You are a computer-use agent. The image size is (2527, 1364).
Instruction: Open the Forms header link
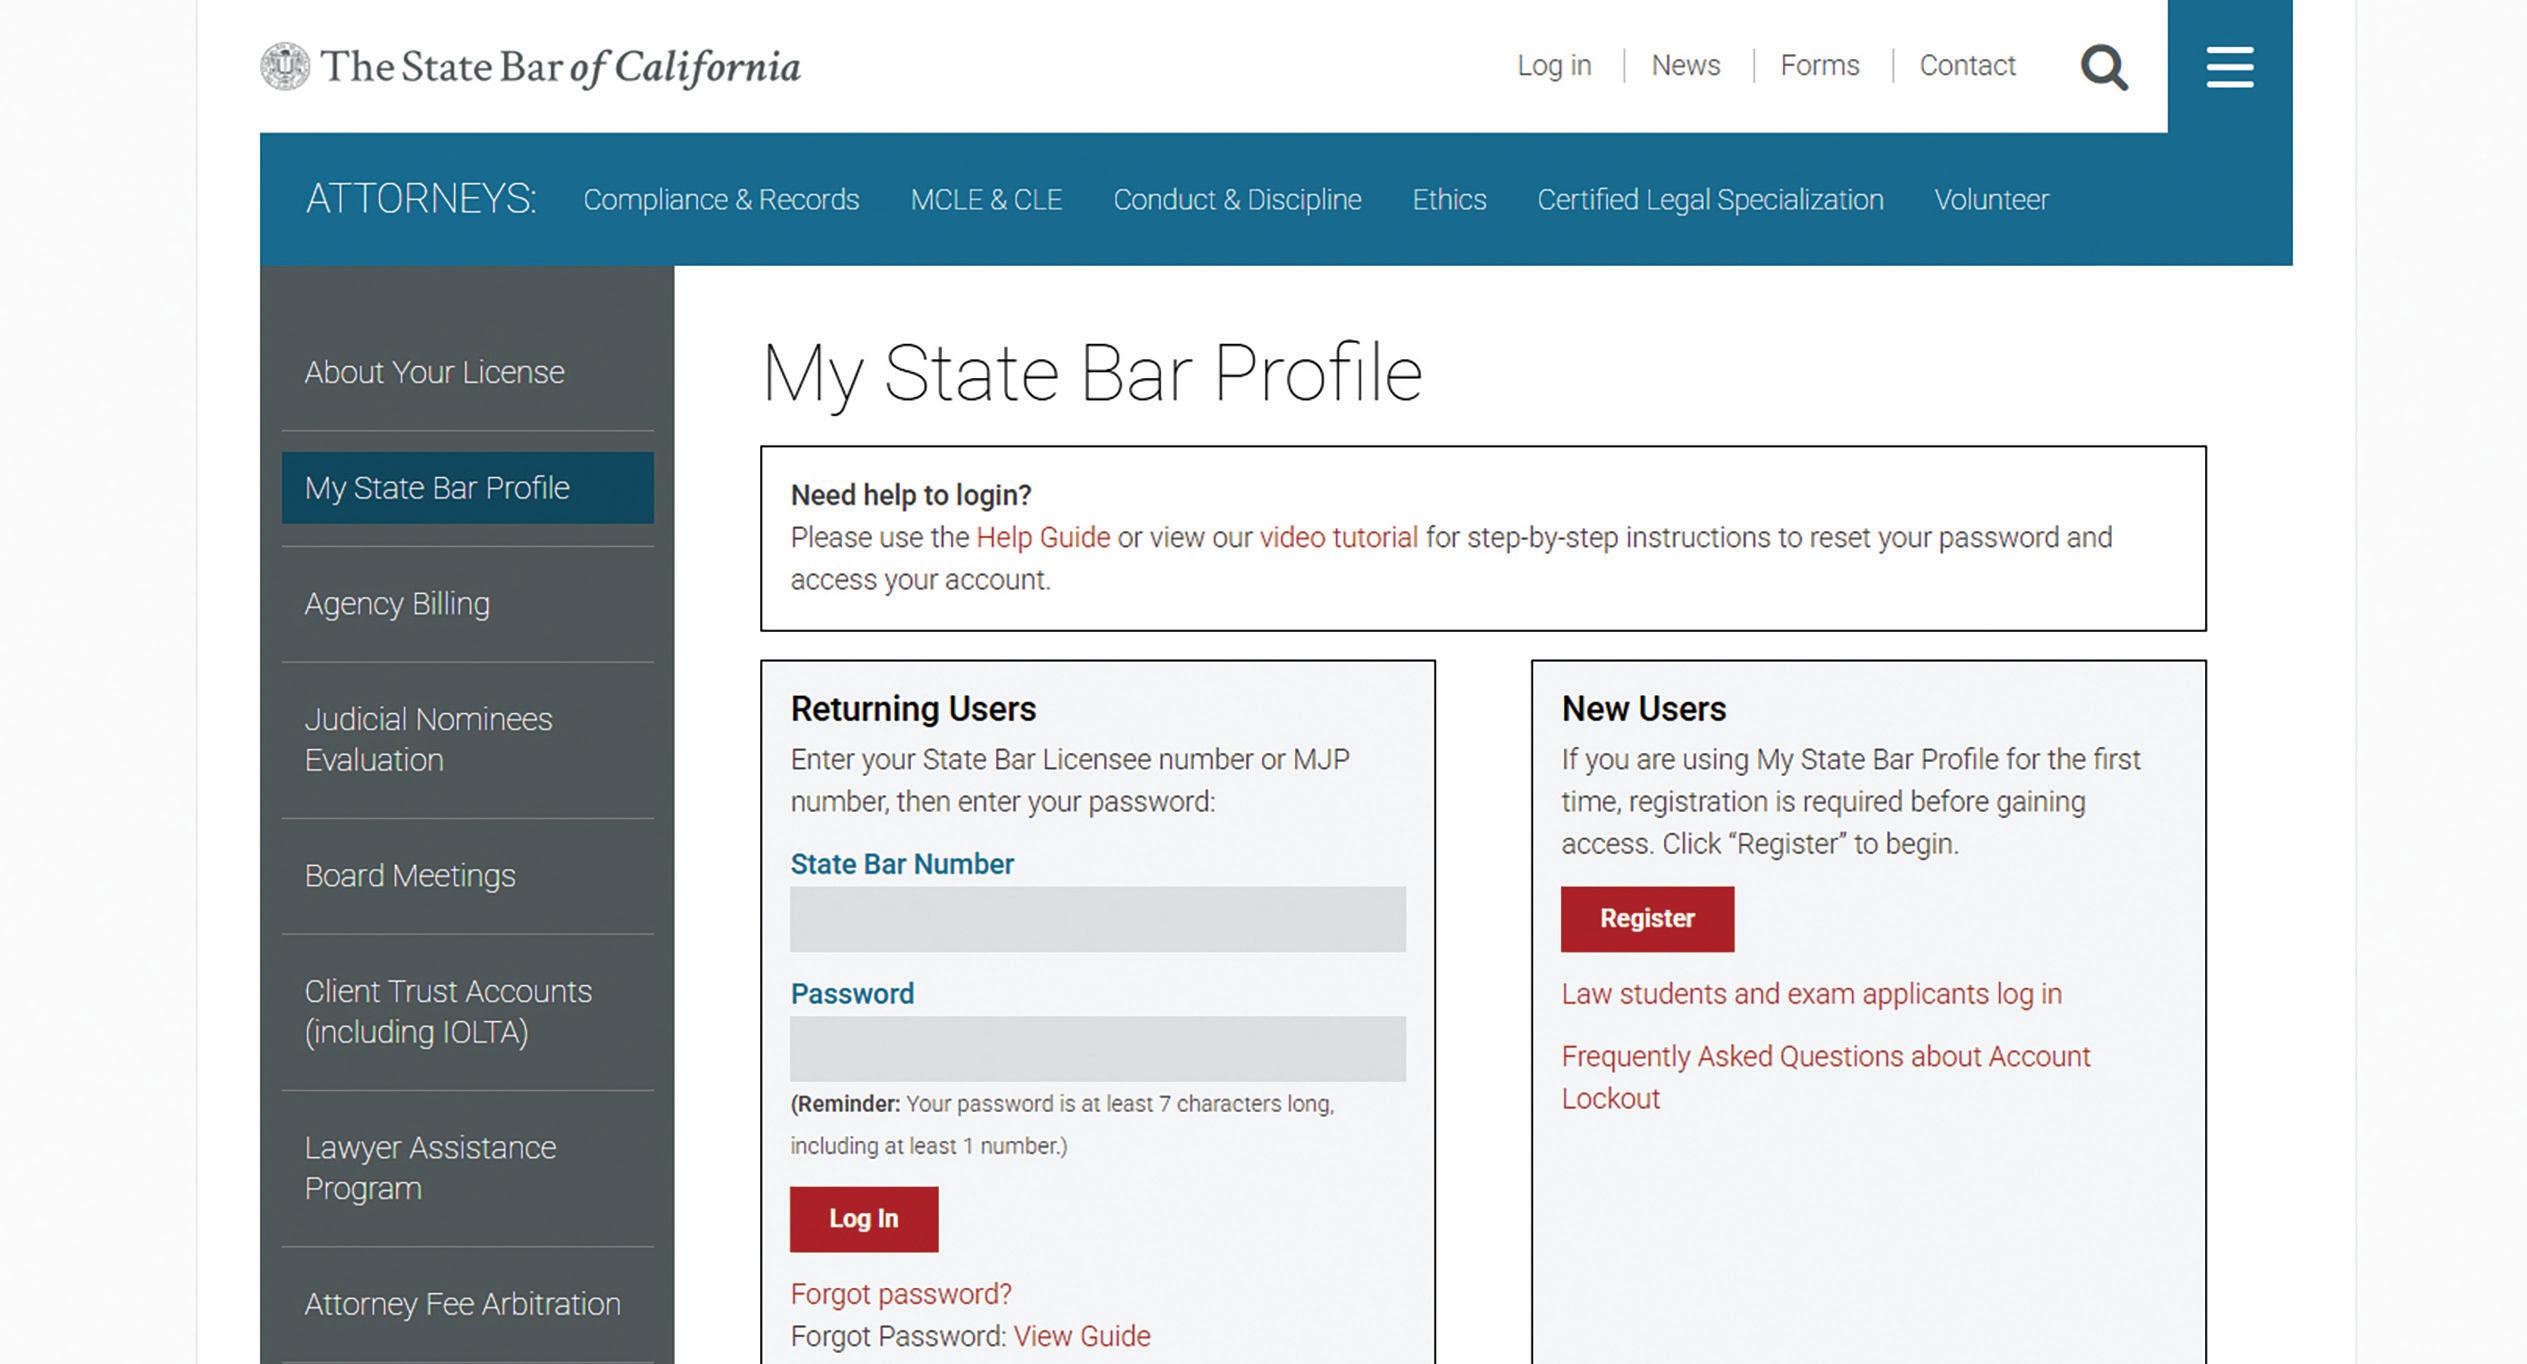[x=1819, y=66]
